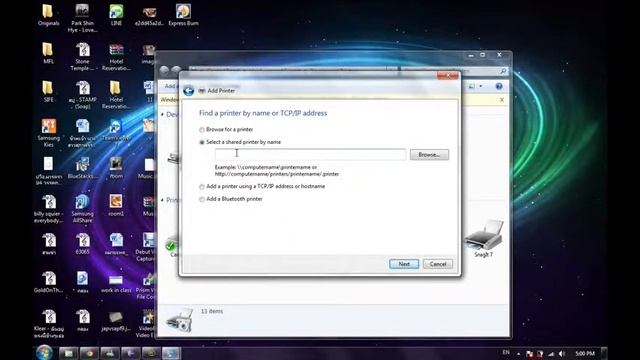The height and width of the screenshot is (360, 640).
Task: Open Samsung AllShare shortcut
Action: [82, 209]
